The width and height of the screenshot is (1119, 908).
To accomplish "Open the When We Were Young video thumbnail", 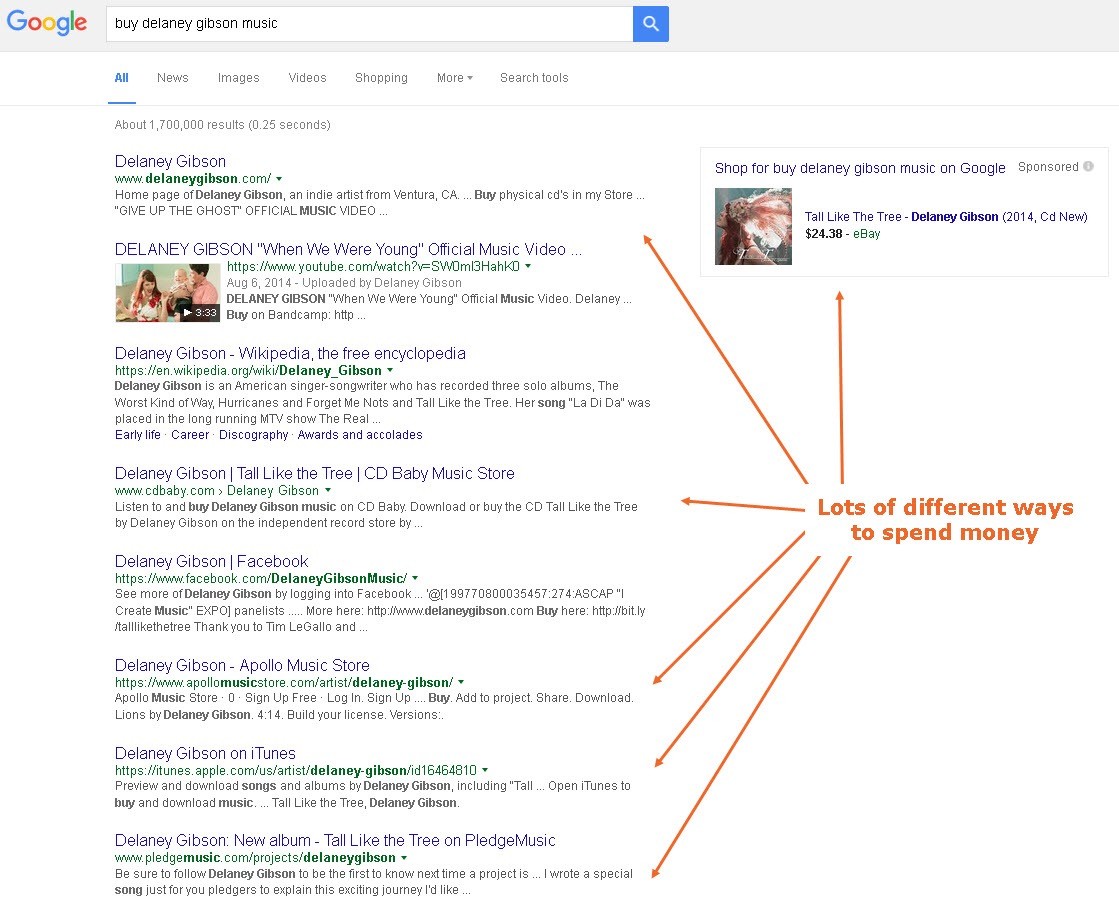I will point(167,293).
